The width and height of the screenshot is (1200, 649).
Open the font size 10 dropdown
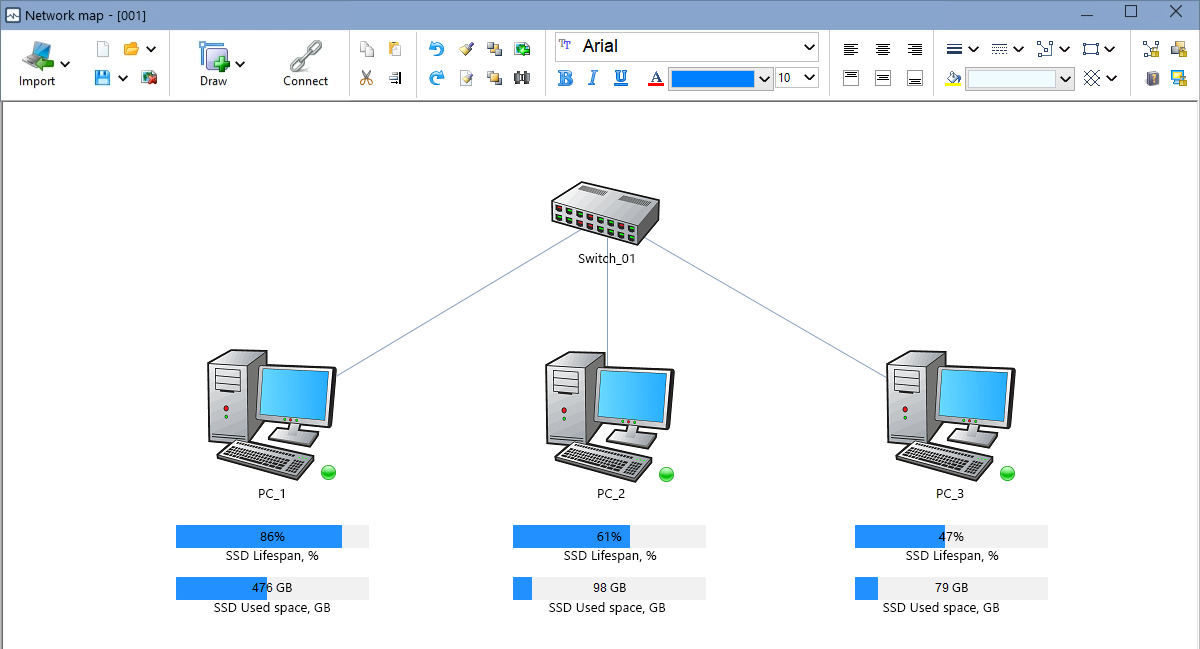(x=809, y=78)
